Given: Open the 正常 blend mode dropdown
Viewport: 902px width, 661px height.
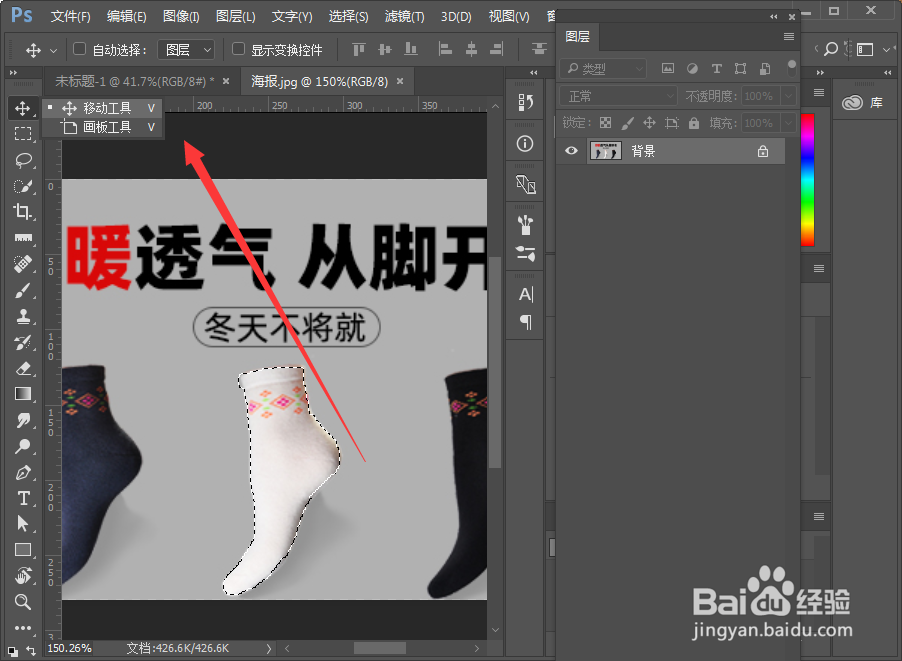Looking at the screenshot, I should coord(616,95).
